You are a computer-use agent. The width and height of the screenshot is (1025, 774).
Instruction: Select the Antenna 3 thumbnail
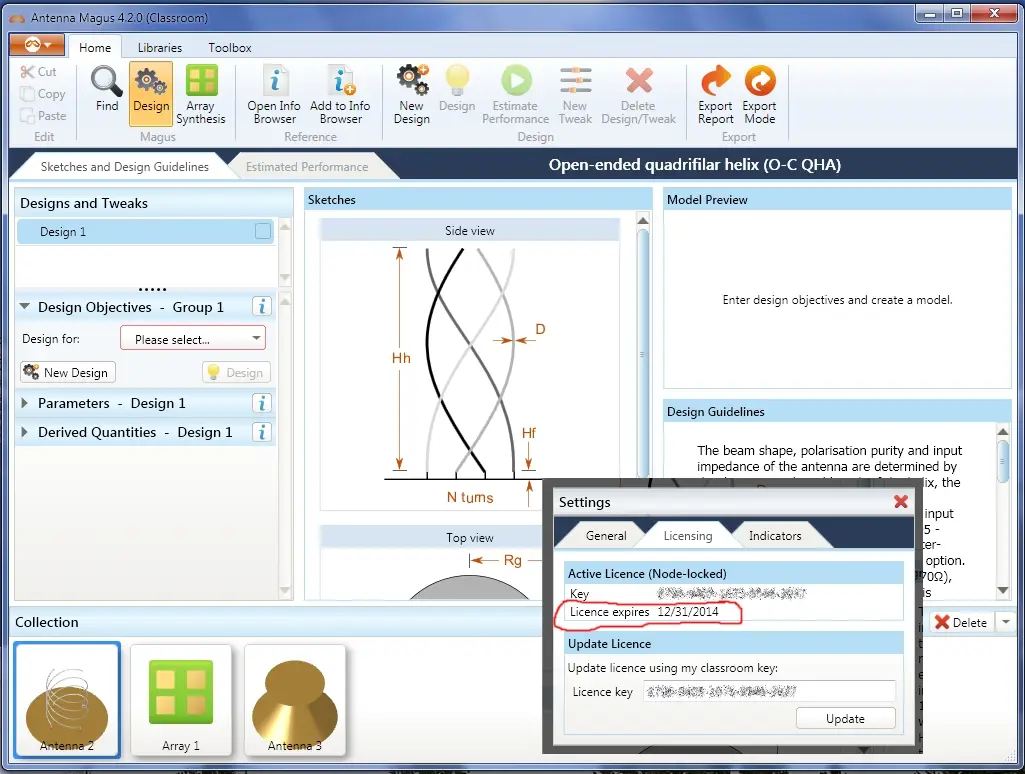pos(294,699)
